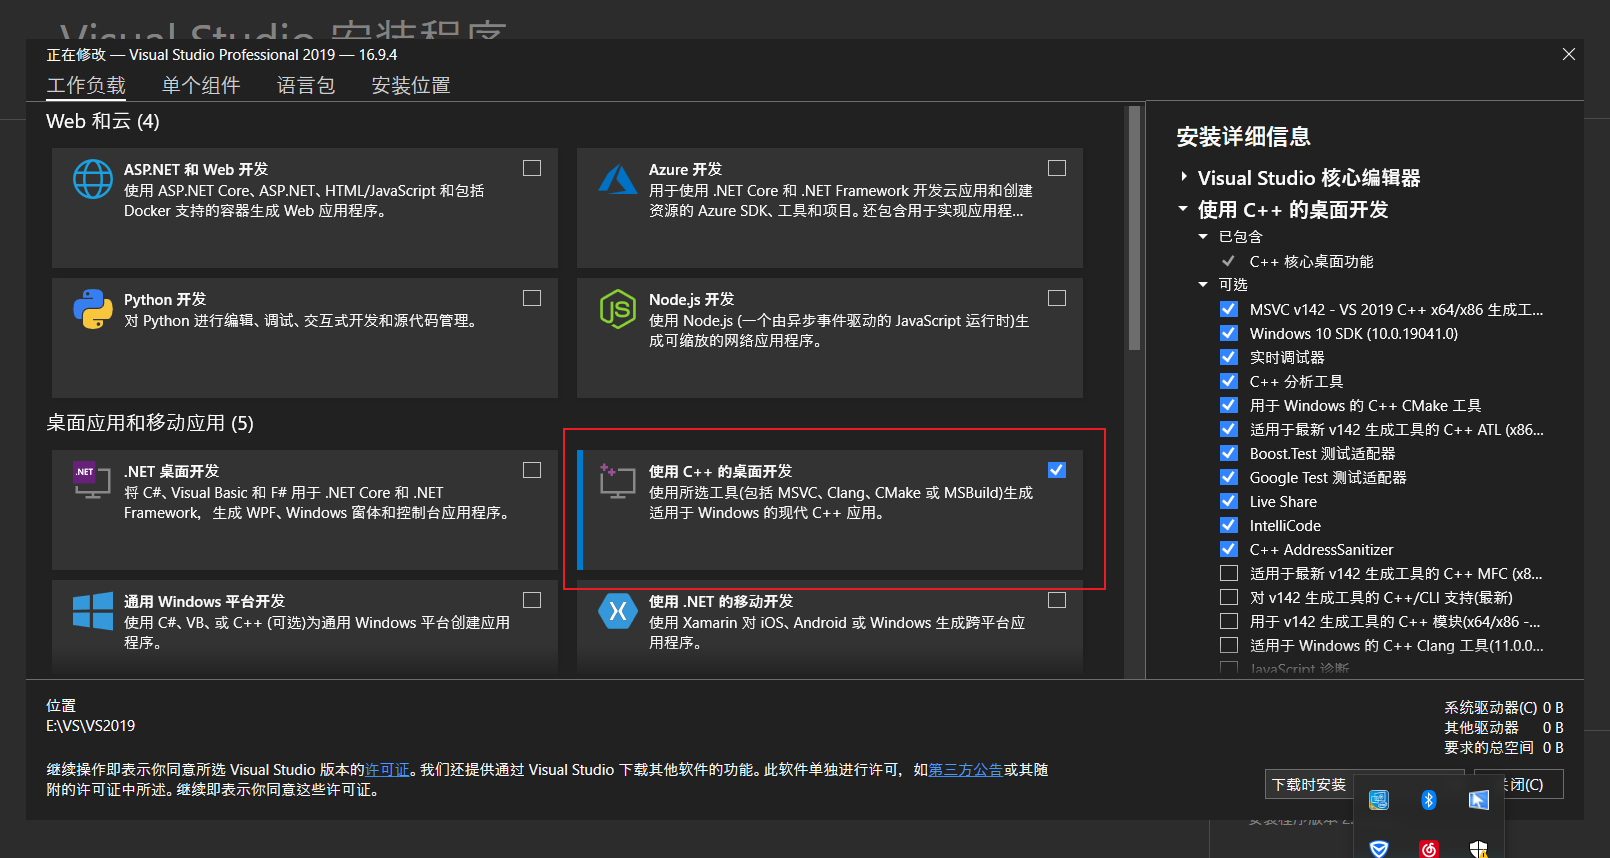Check C++/CLI 支持 for v142
The image size is (1610, 858).
(x=1229, y=597)
